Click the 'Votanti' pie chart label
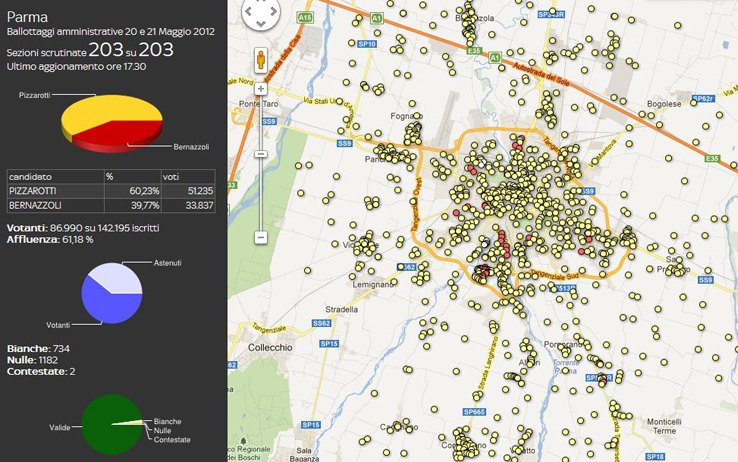The height and width of the screenshot is (462, 738). click(x=58, y=325)
